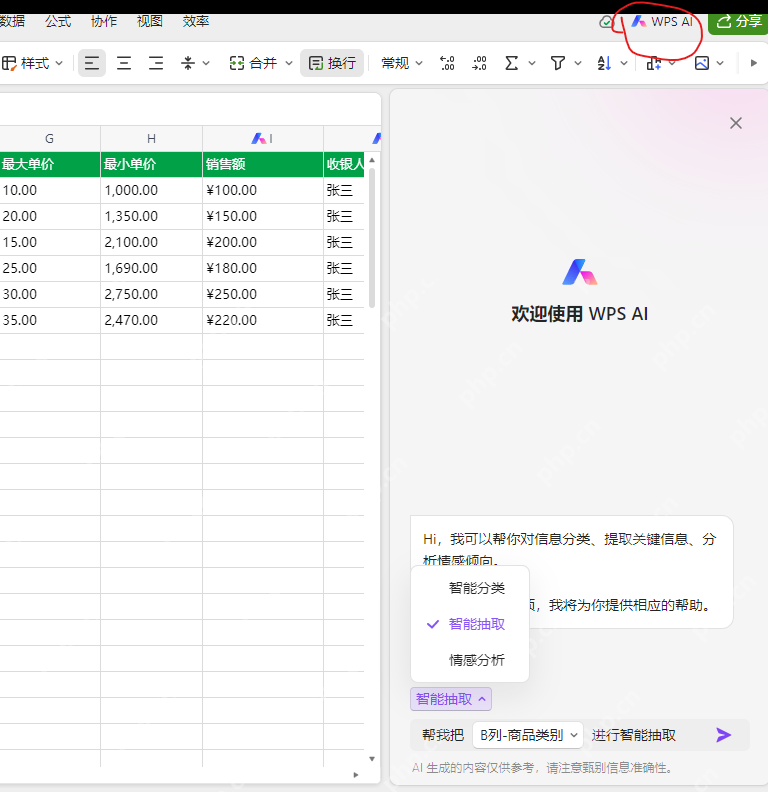Viewport: 768px width, 792px height.
Task: Close the WPS AI side panel
Action: pyautogui.click(x=736, y=123)
